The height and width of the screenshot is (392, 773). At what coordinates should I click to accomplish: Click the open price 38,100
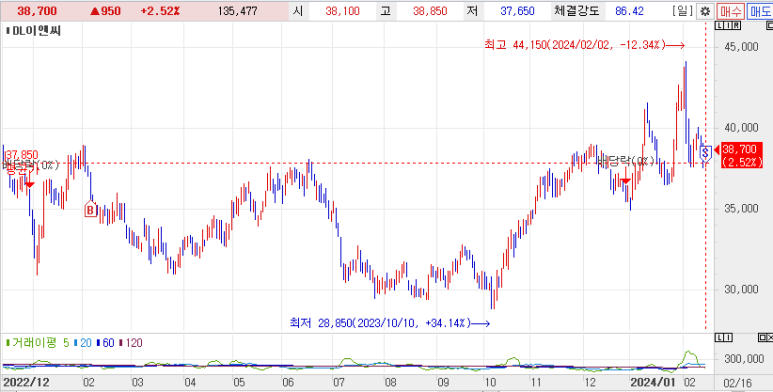point(343,11)
